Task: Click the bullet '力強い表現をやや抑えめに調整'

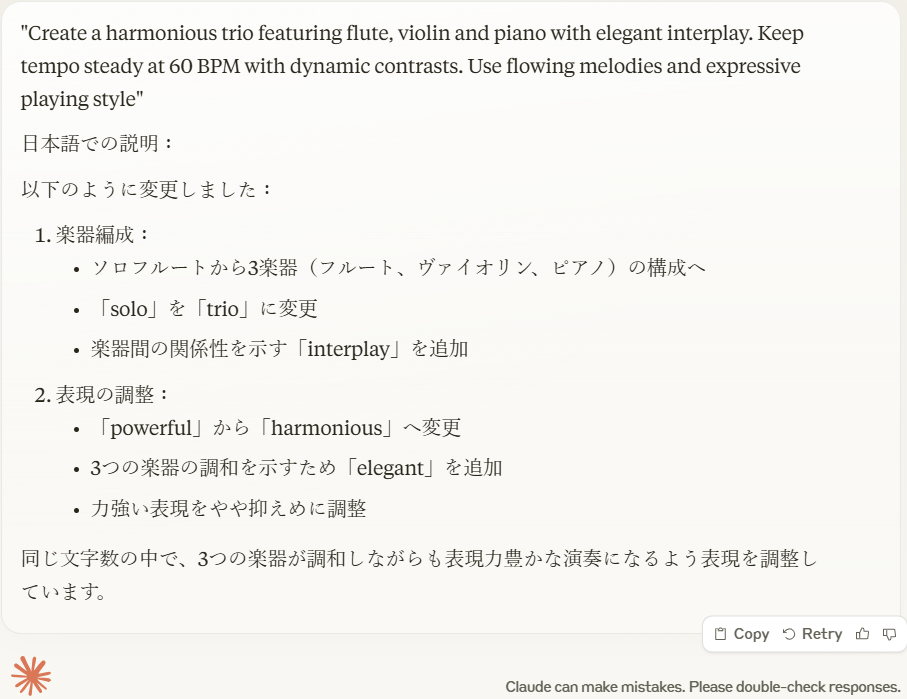Action: 228,509
